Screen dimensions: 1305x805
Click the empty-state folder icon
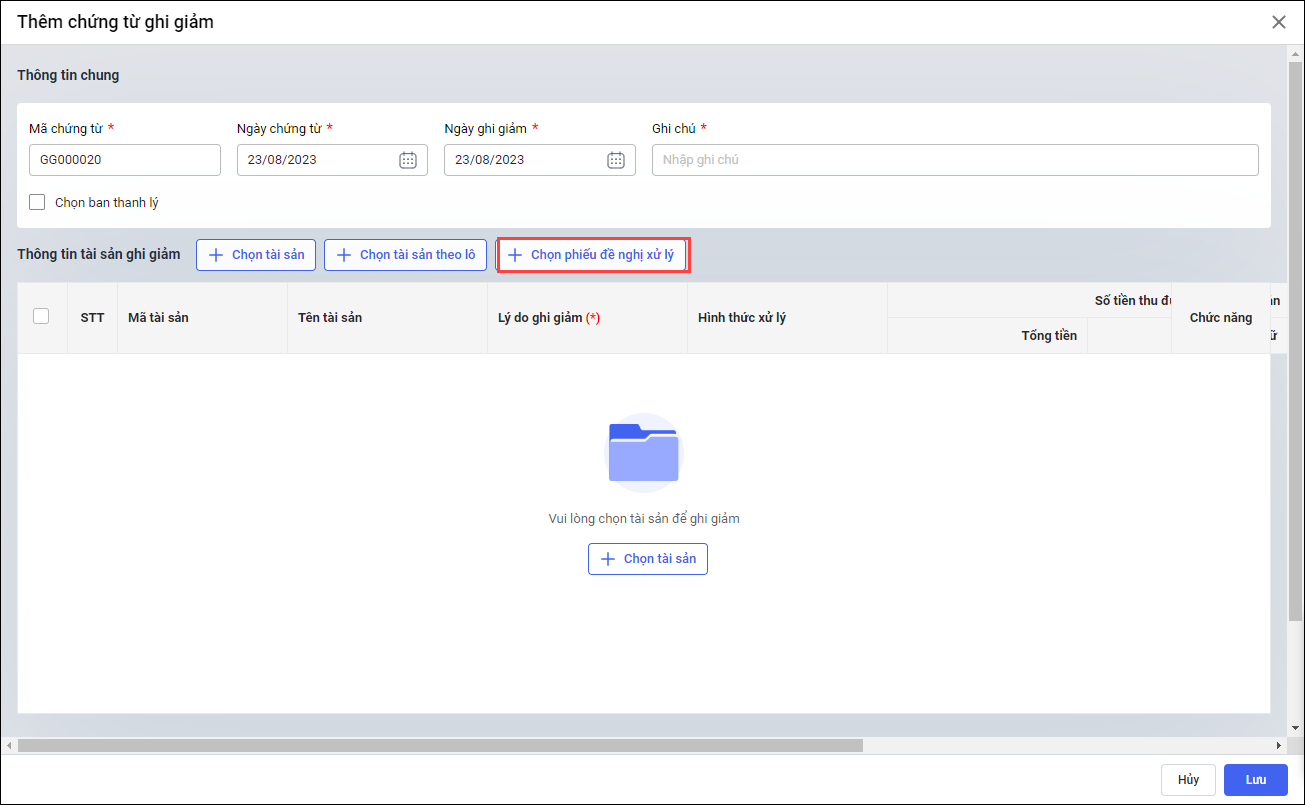pos(644,452)
